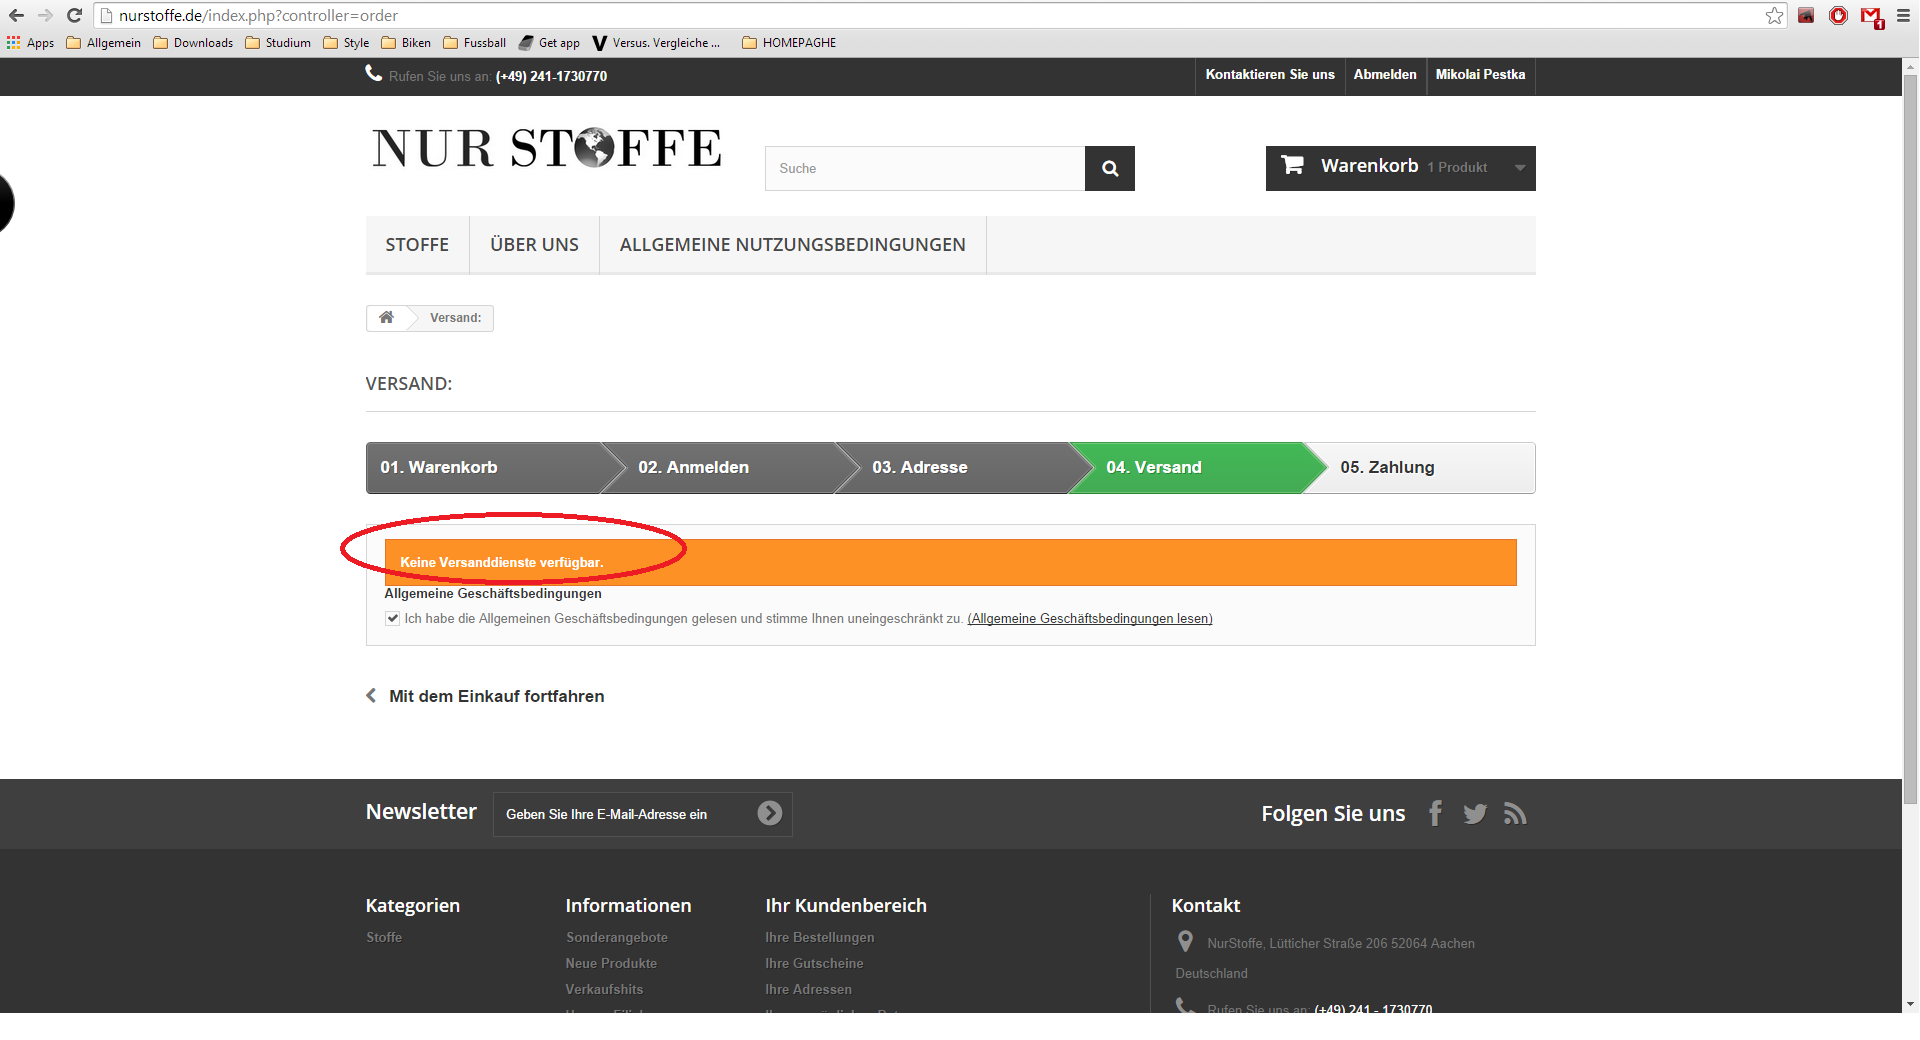Click the NUR STOFFE logo

pyautogui.click(x=547, y=148)
